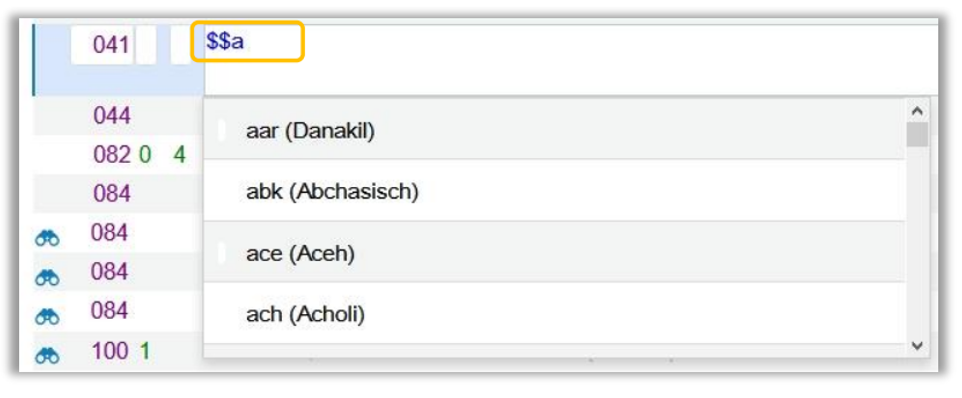Click the language list scroll-down arrow

coord(917,346)
